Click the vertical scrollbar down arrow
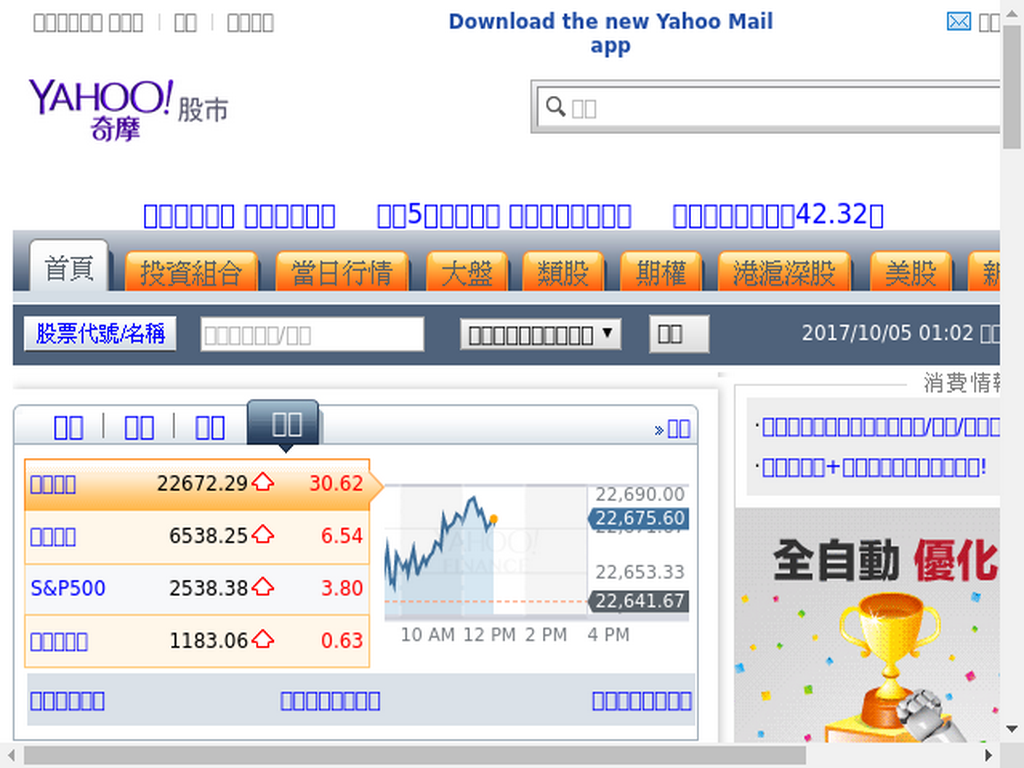This screenshot has height=768, width=1024. point(1012,728)
